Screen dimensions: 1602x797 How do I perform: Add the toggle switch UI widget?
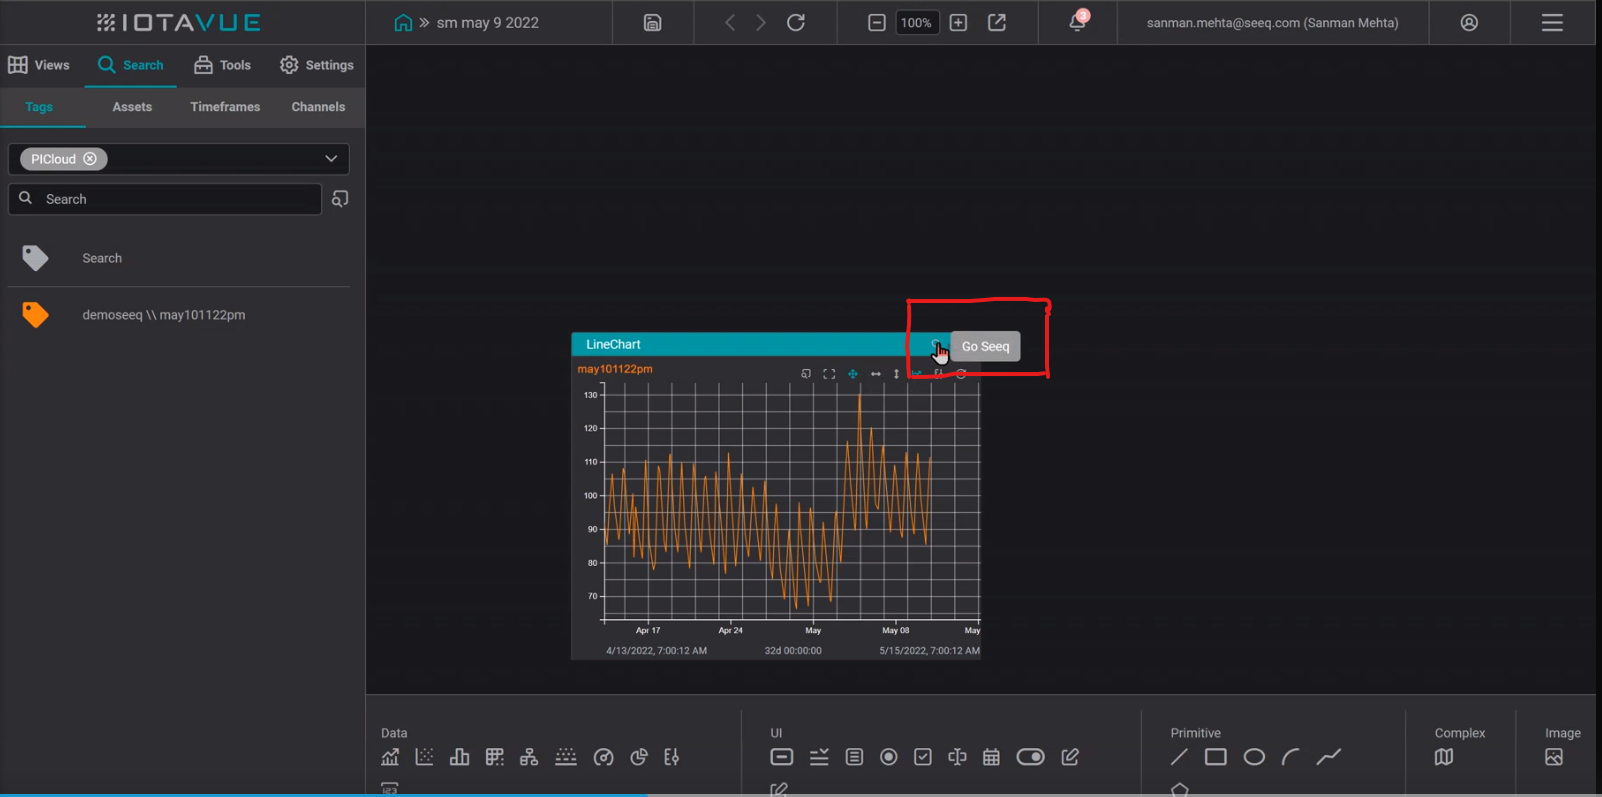[x=1030, y=757]
